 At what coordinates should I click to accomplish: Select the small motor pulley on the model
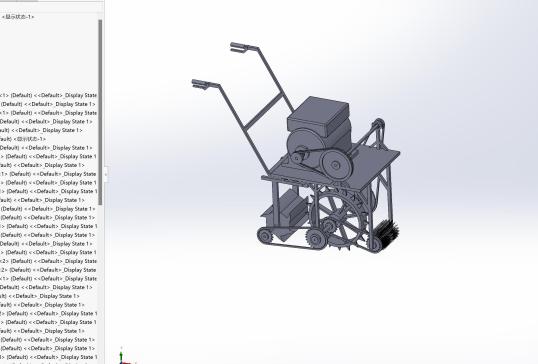click(x=296, y=158)
